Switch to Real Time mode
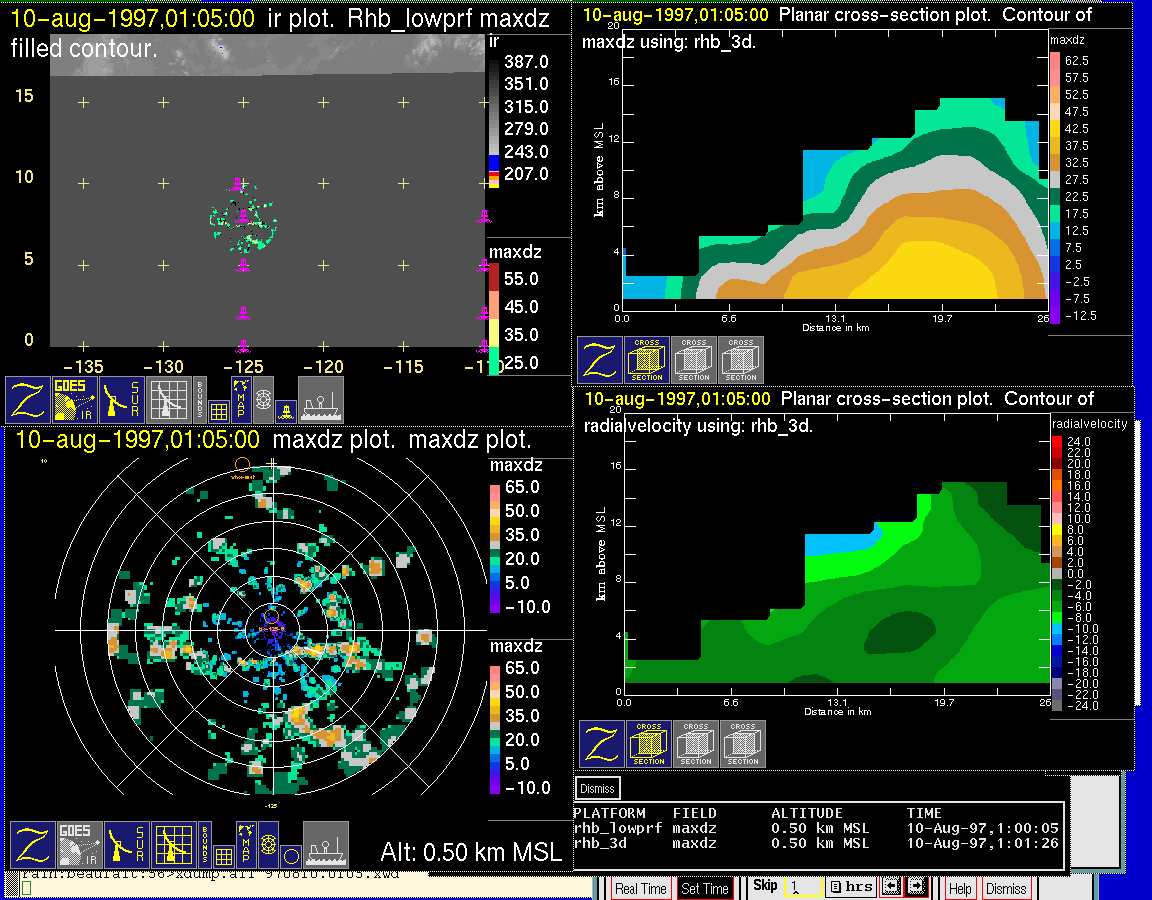Viewport: 1152px width, 900px height. 640,888
